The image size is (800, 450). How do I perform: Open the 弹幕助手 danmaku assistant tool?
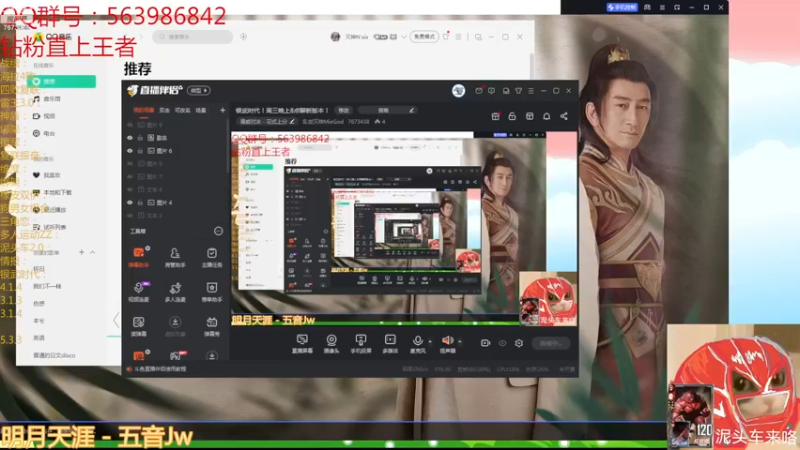coord(139,257)
